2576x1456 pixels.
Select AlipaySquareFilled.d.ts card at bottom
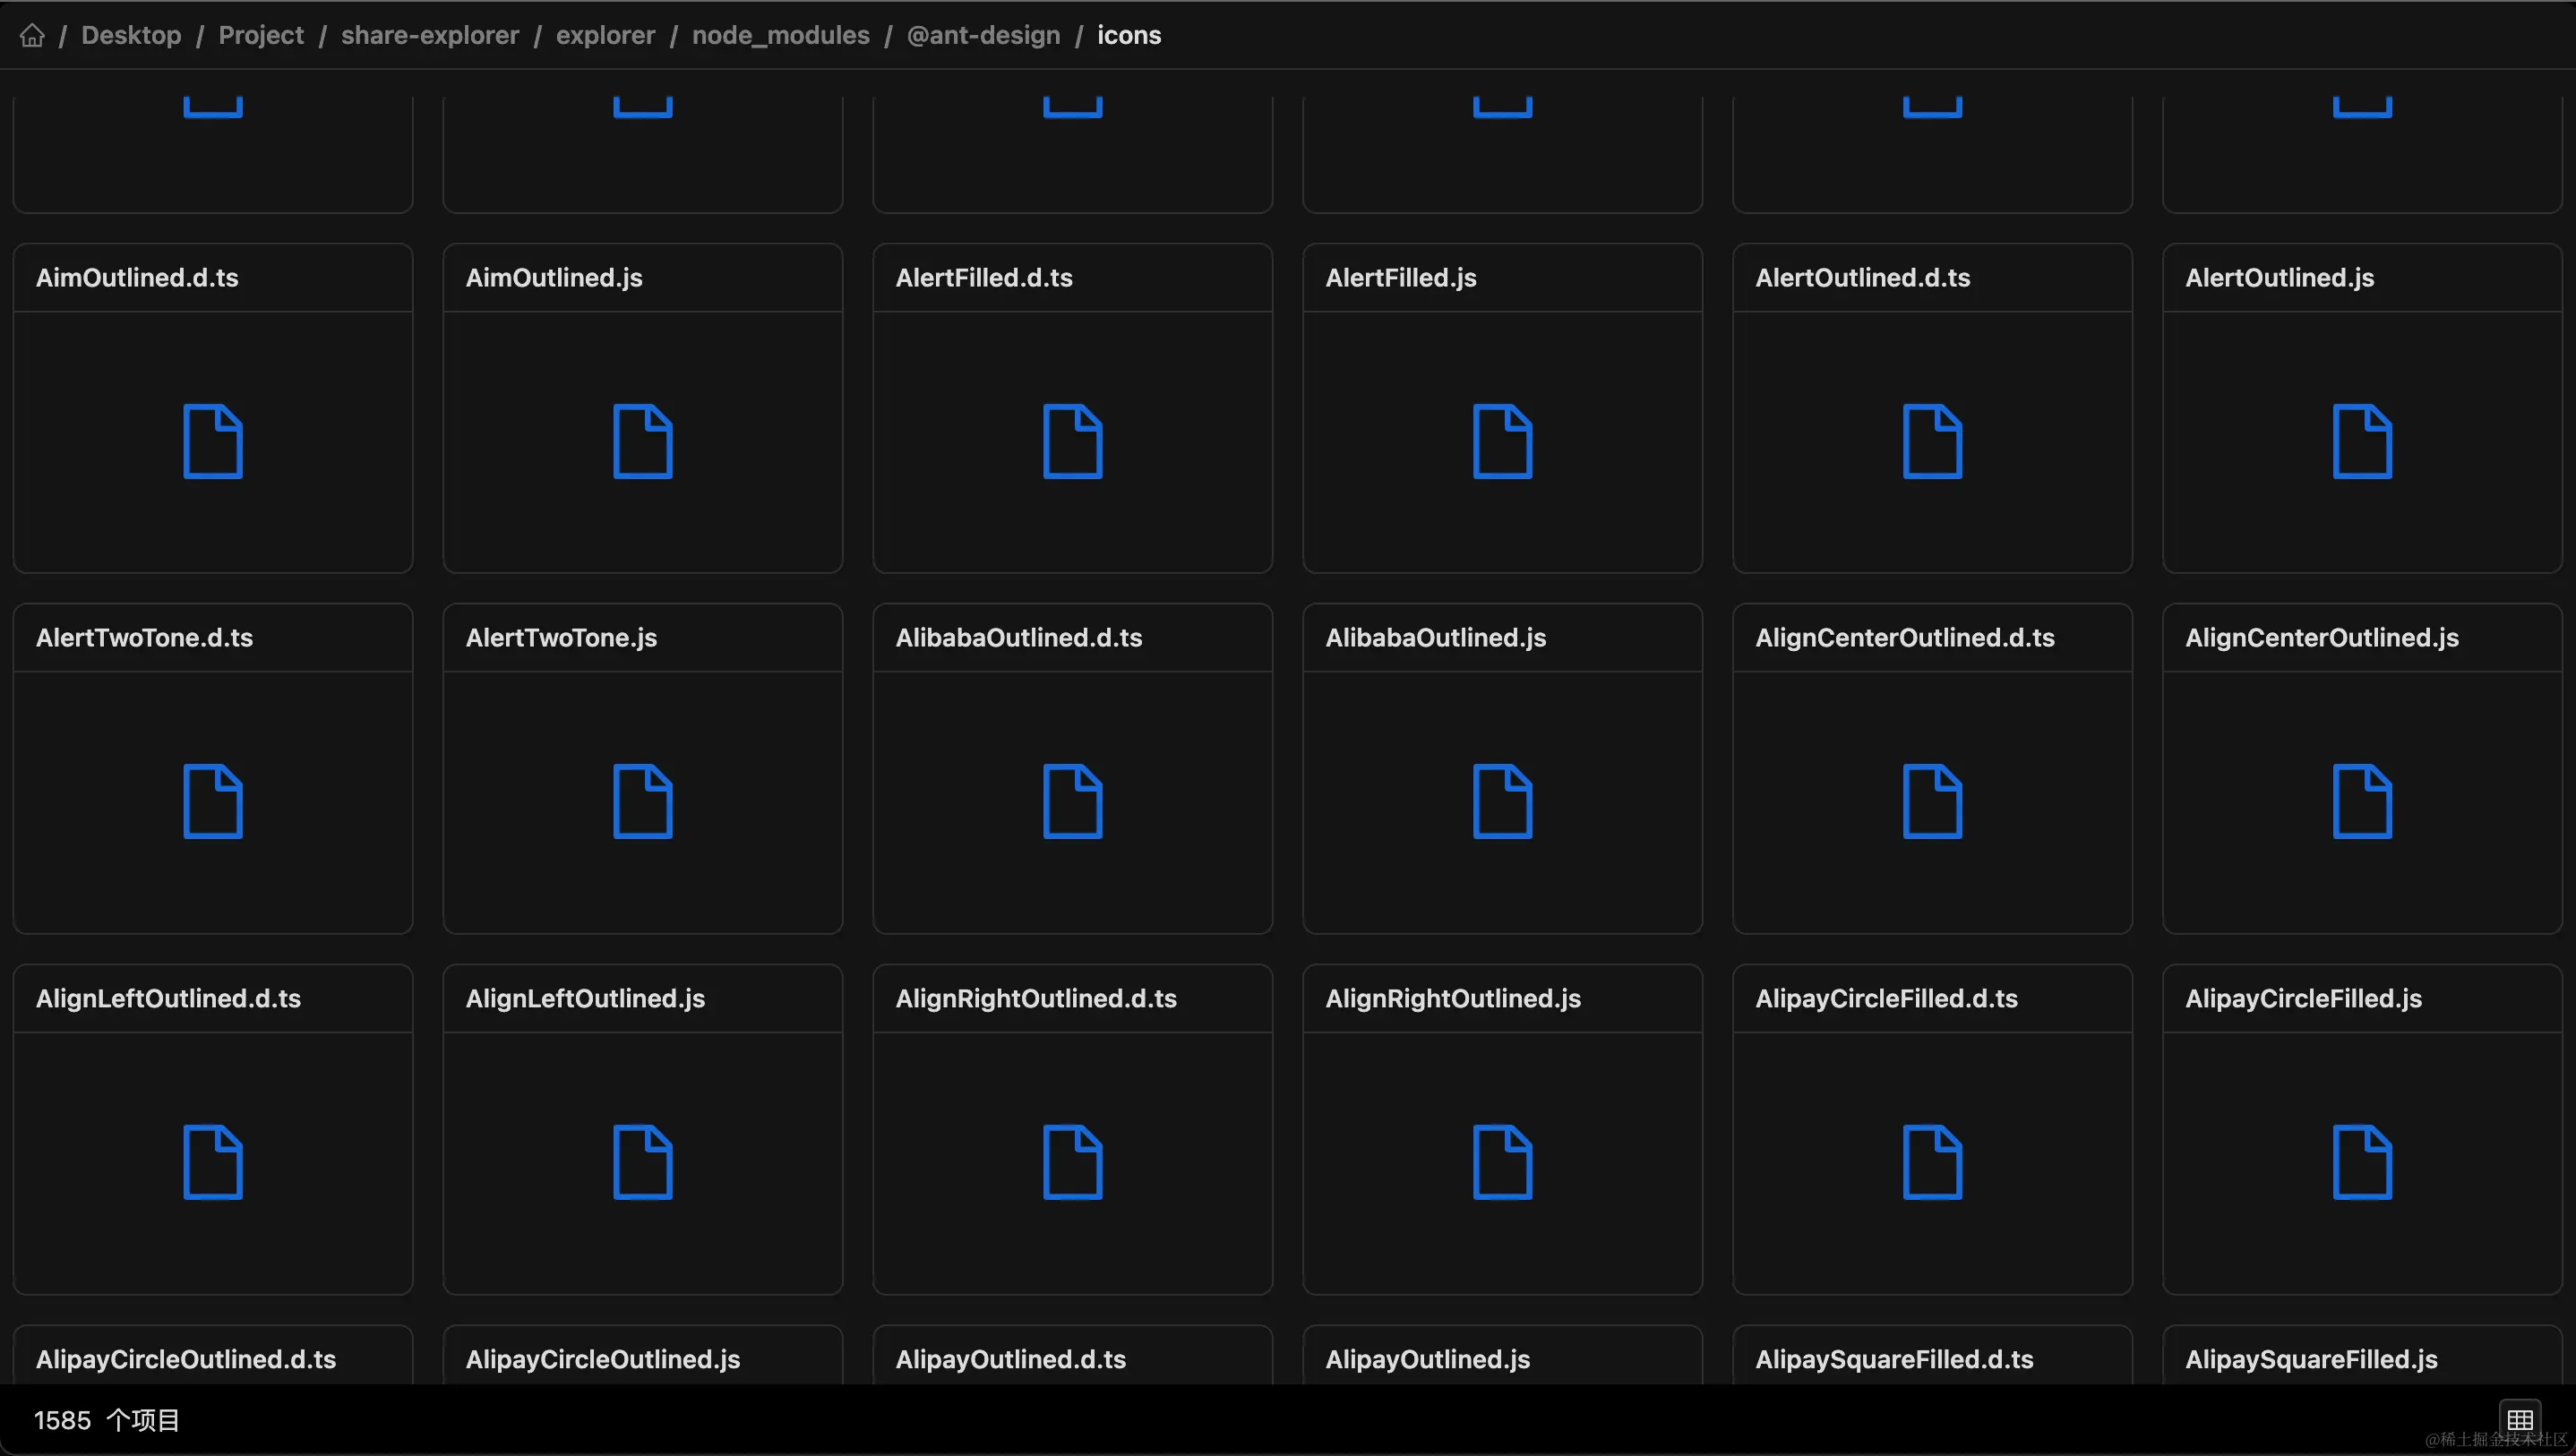pyautogui.click(x=1894, y=1359)
